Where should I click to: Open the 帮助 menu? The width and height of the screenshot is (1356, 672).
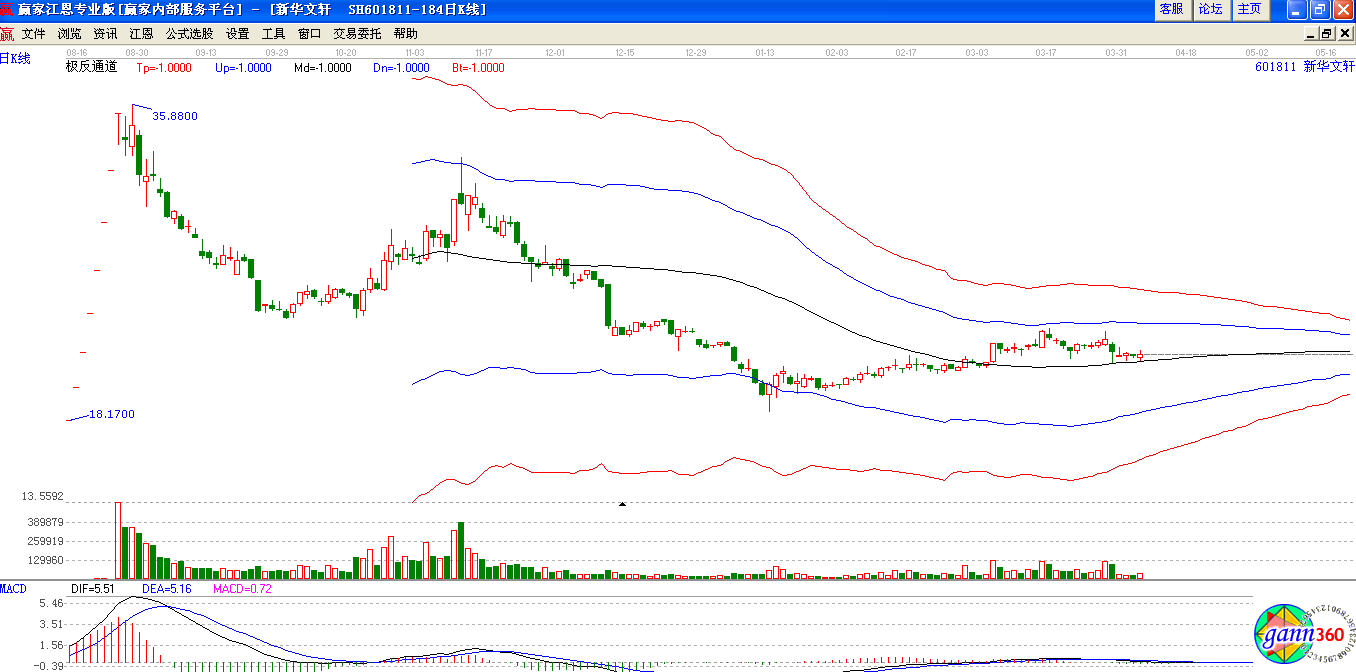(x=405, y=33)
